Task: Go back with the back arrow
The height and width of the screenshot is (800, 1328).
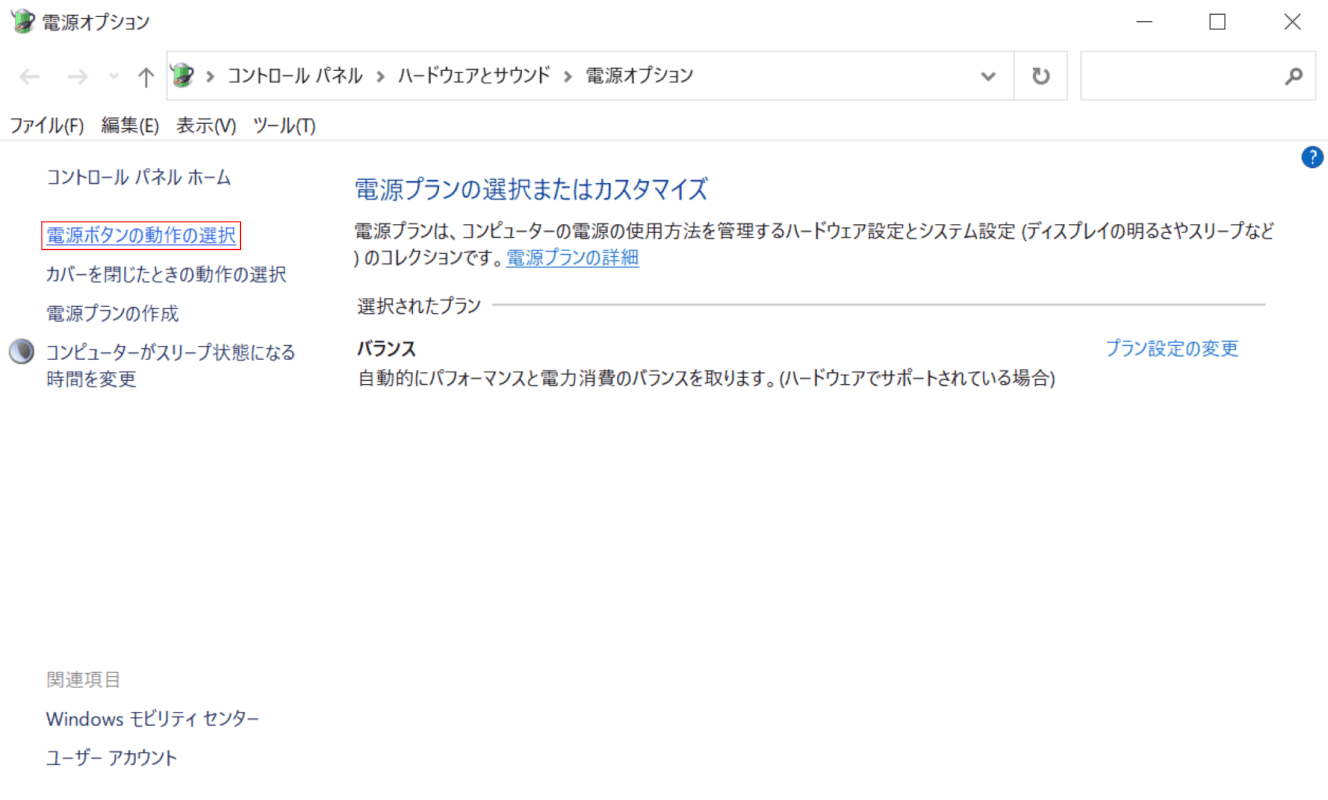Action: click(x=30, y=76)
